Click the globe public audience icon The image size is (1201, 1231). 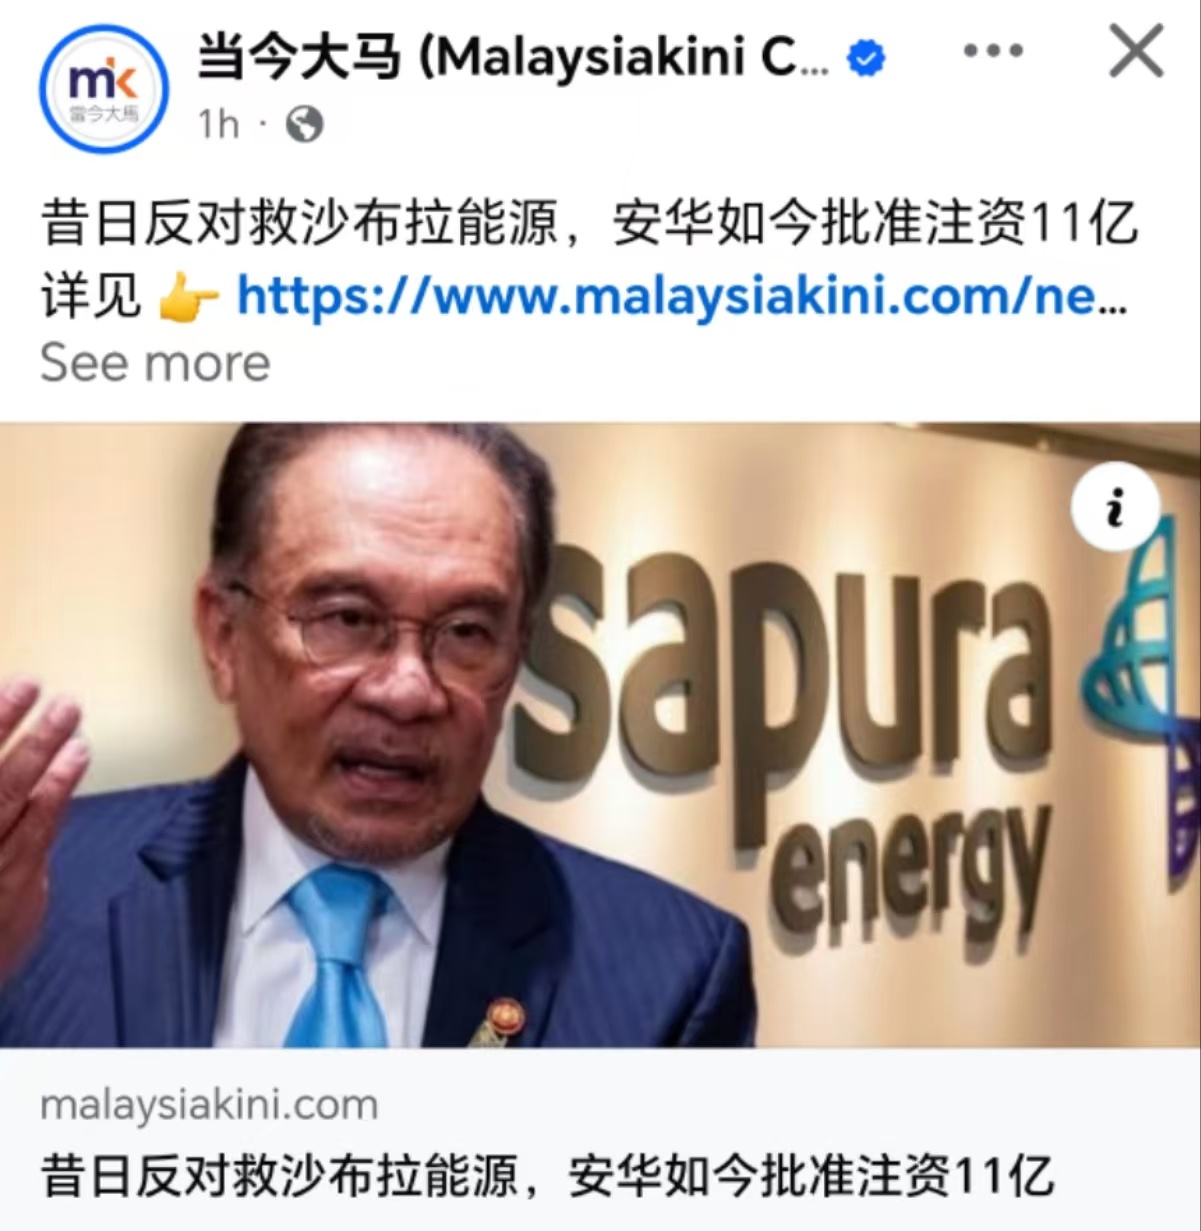point(305,125)
